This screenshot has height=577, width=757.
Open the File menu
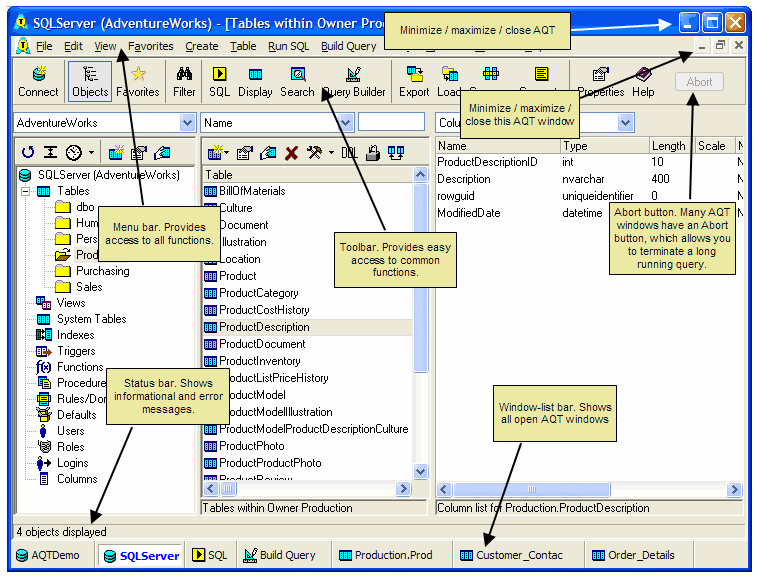coord(44,46)
